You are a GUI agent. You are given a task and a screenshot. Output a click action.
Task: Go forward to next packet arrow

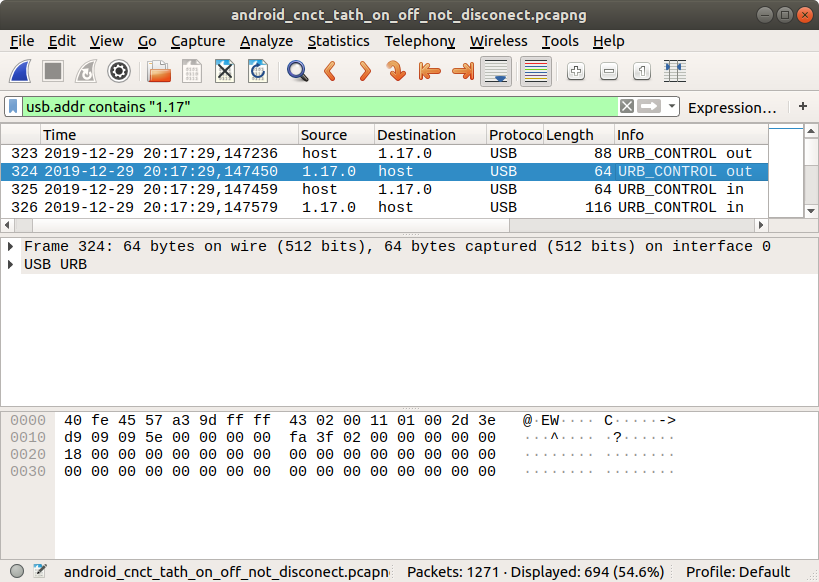pyautogui.click(x=365, y=72)
